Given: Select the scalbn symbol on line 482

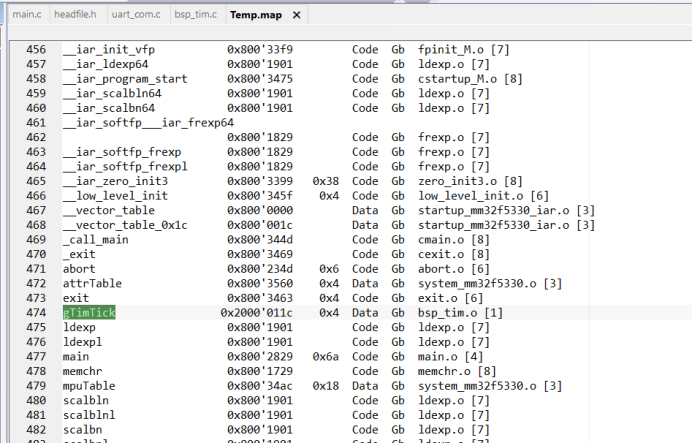Looking at the screenshot, I should (x=82, y=429).
